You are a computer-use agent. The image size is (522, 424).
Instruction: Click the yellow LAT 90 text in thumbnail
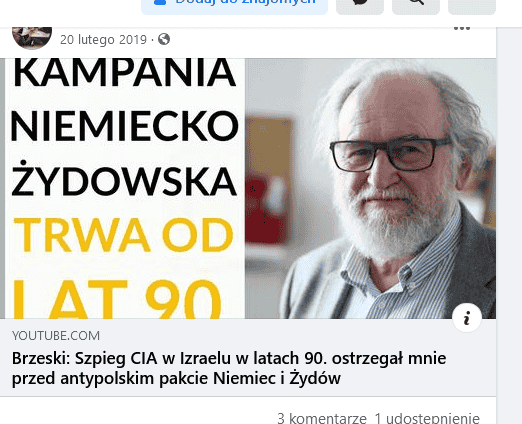117,299
